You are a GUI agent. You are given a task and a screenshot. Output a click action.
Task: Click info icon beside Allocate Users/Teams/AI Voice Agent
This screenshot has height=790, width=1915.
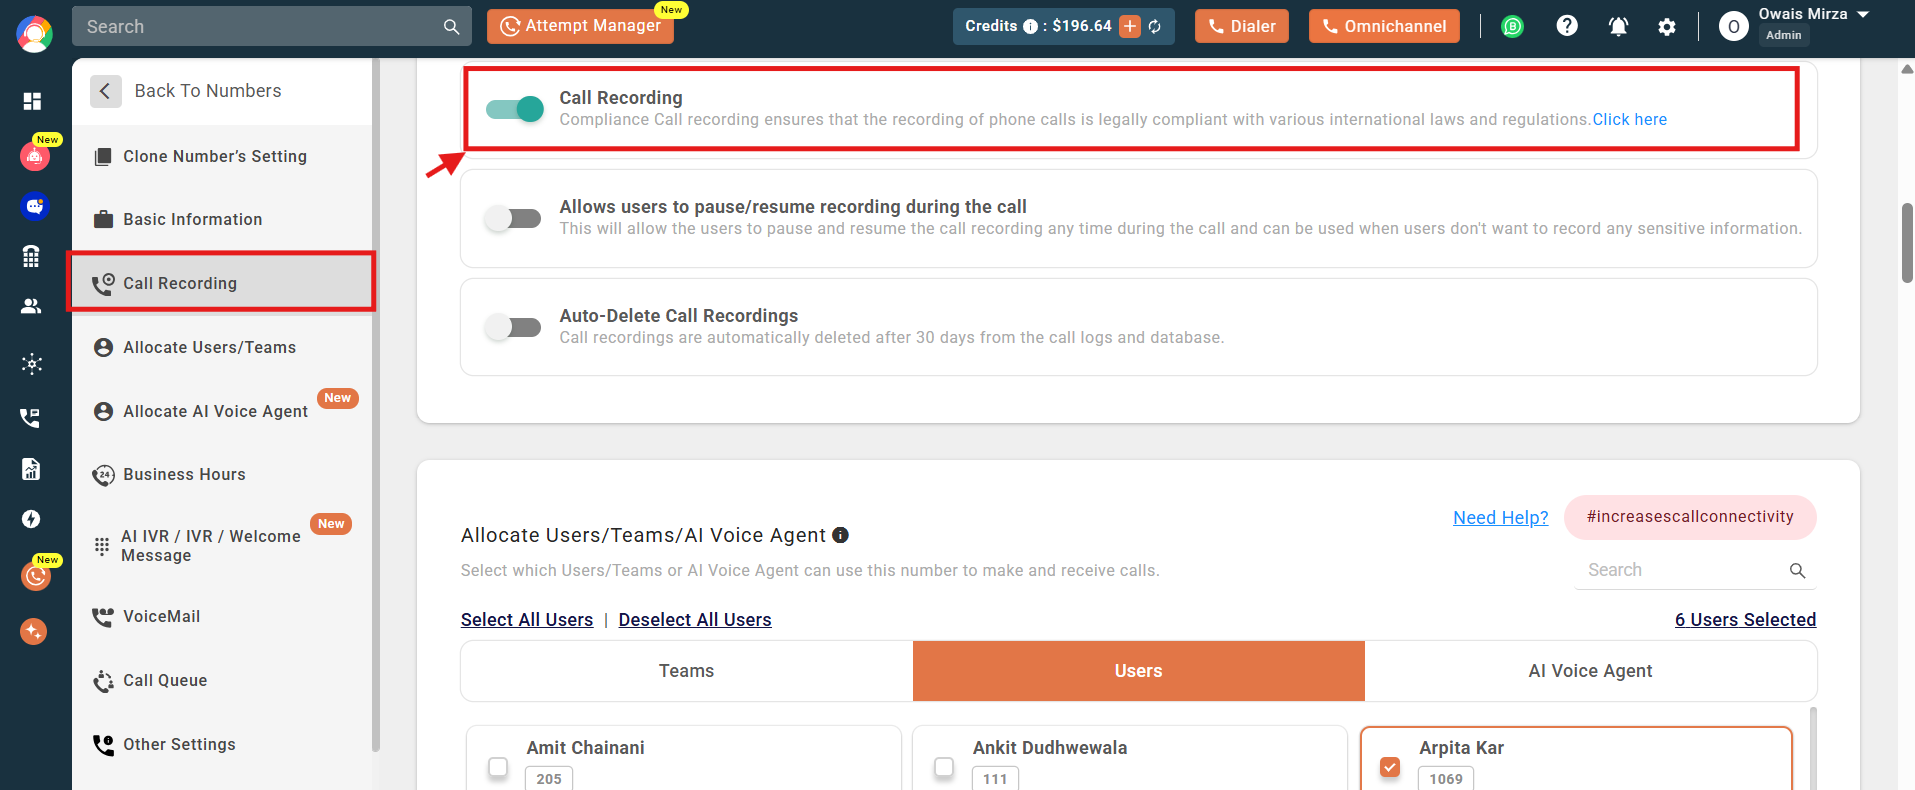pos(841,535)
